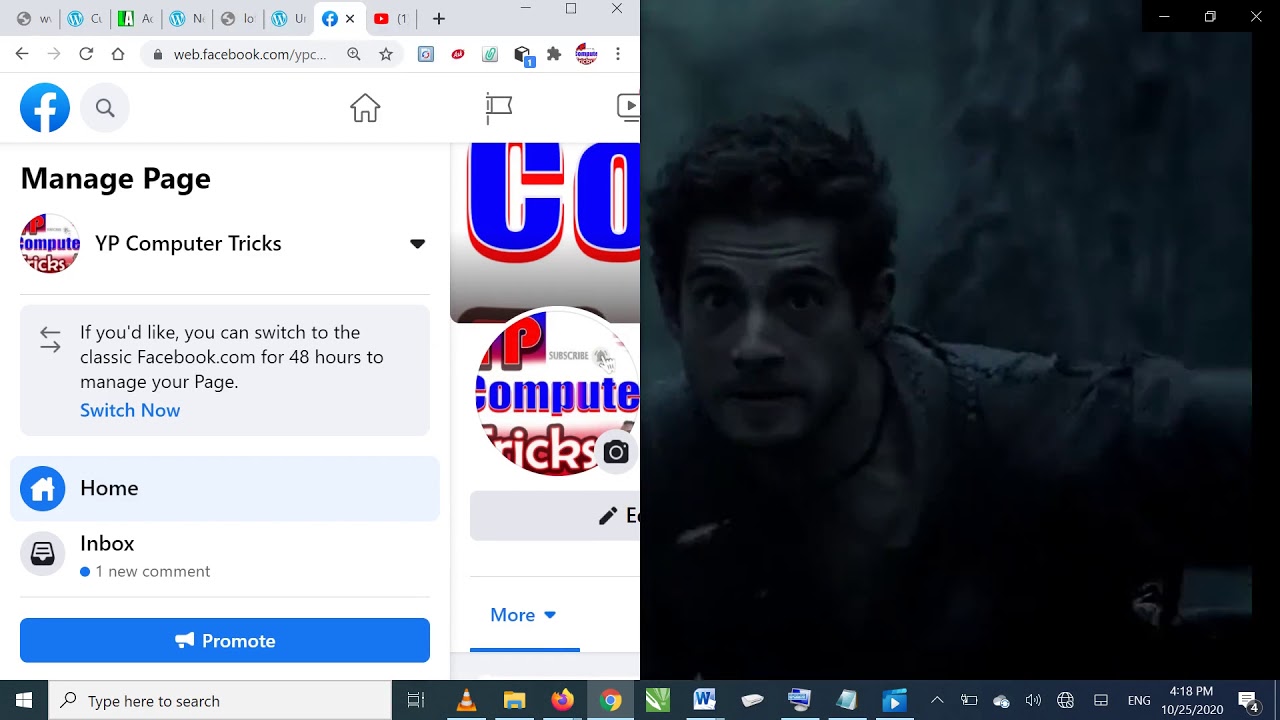Open File Explorer from taskbar
The height and width of the screenshot is (720, 1280).
(x=514, y=701)
